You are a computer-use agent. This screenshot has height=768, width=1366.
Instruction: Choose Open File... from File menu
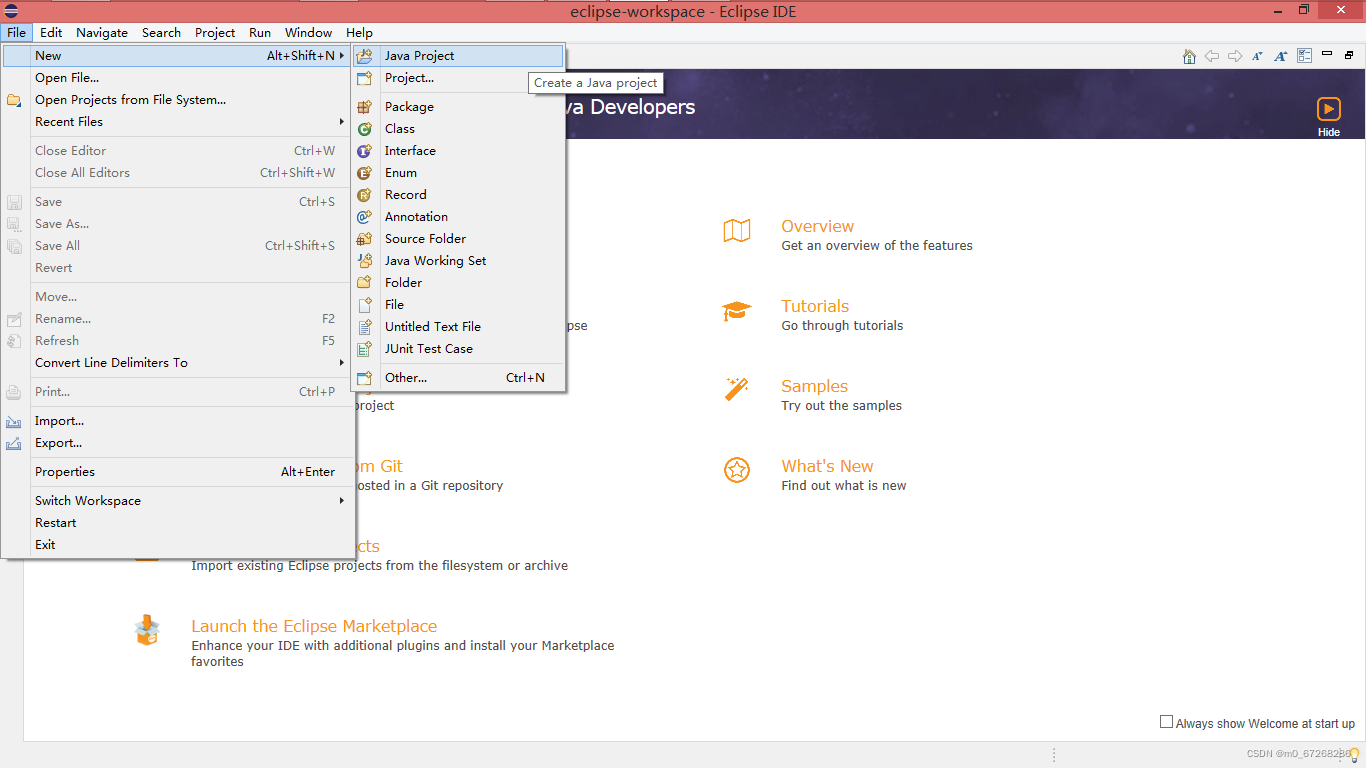[x=178, y=78]
